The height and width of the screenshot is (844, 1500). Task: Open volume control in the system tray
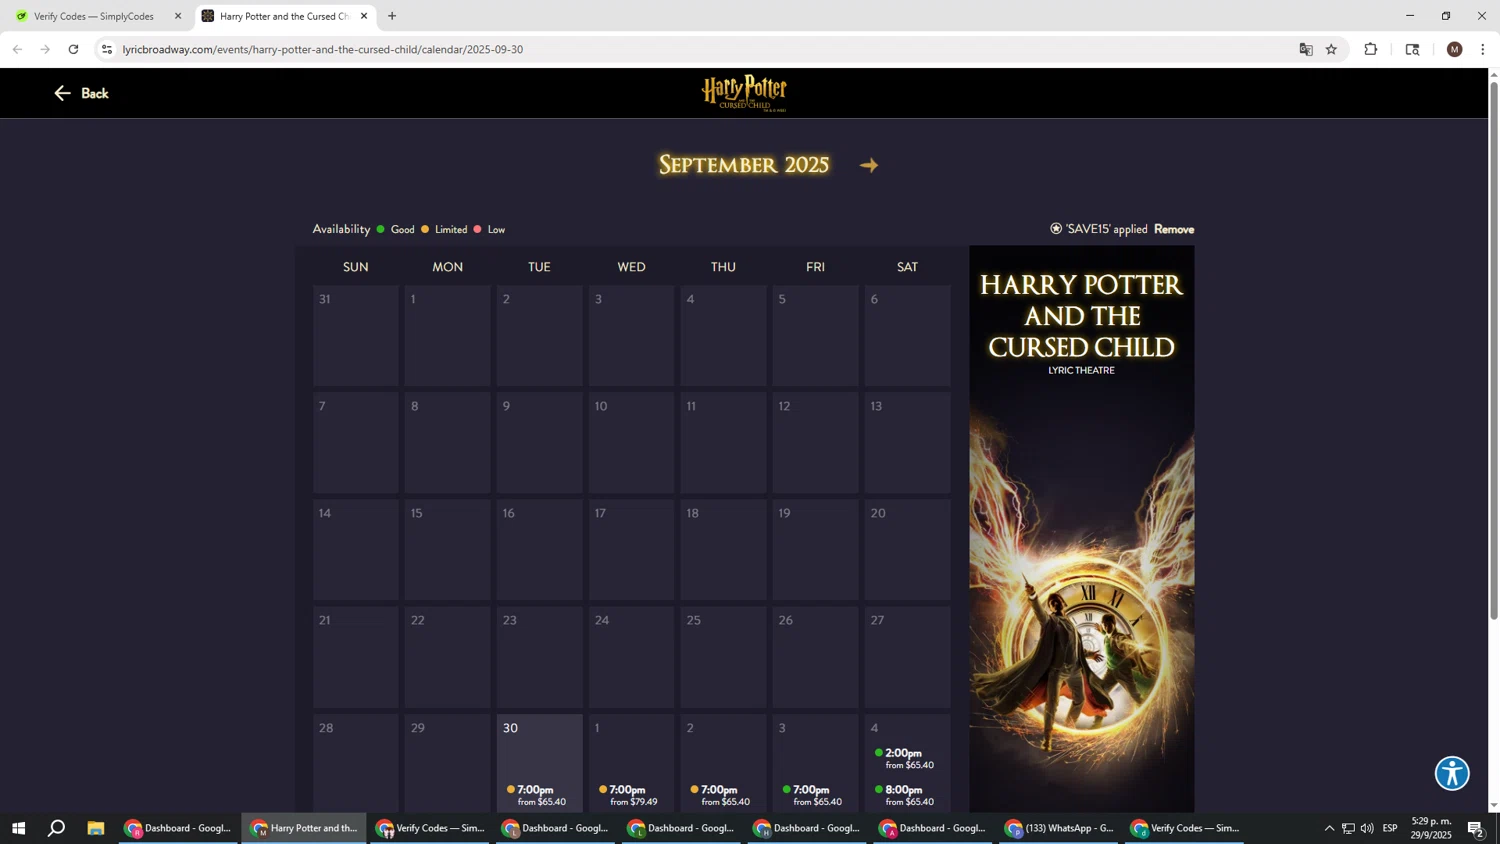[x=1367, y=828]
